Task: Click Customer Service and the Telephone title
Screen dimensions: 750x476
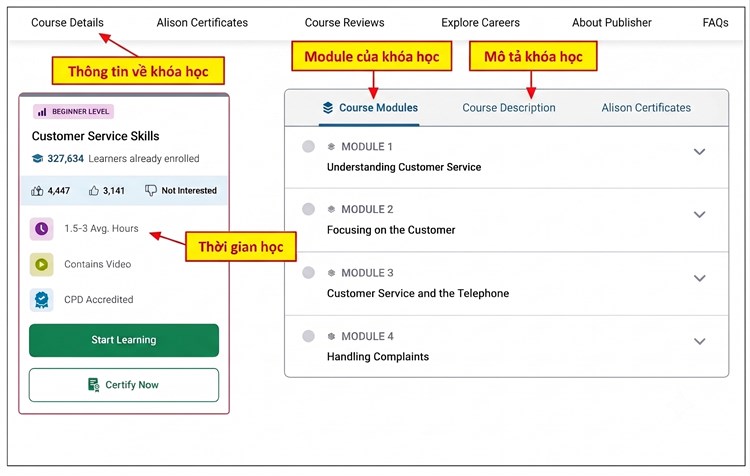Action: click(418, 293)
